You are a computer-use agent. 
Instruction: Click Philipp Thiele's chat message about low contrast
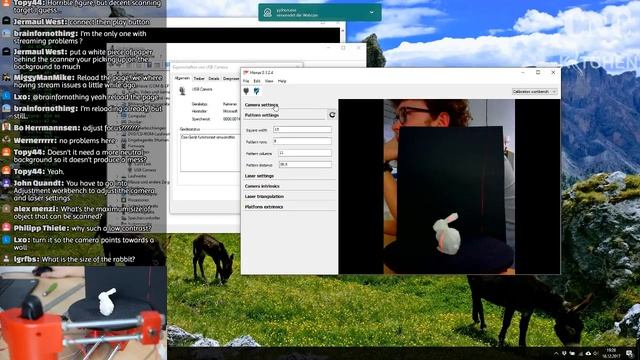coord(77,229)
